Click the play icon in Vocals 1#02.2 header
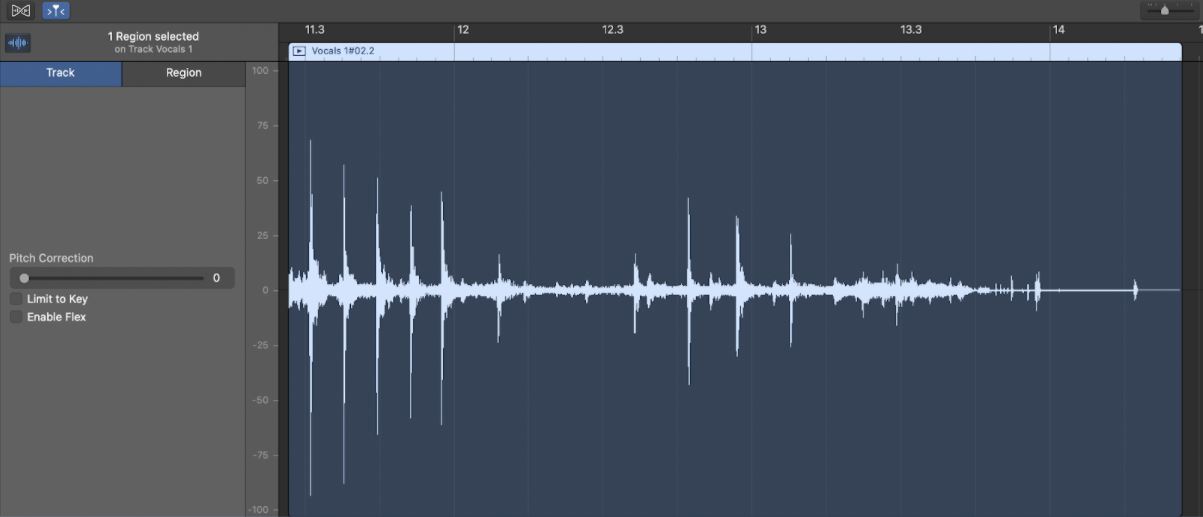The image size is (1203, 517). (x=299, y=51)
